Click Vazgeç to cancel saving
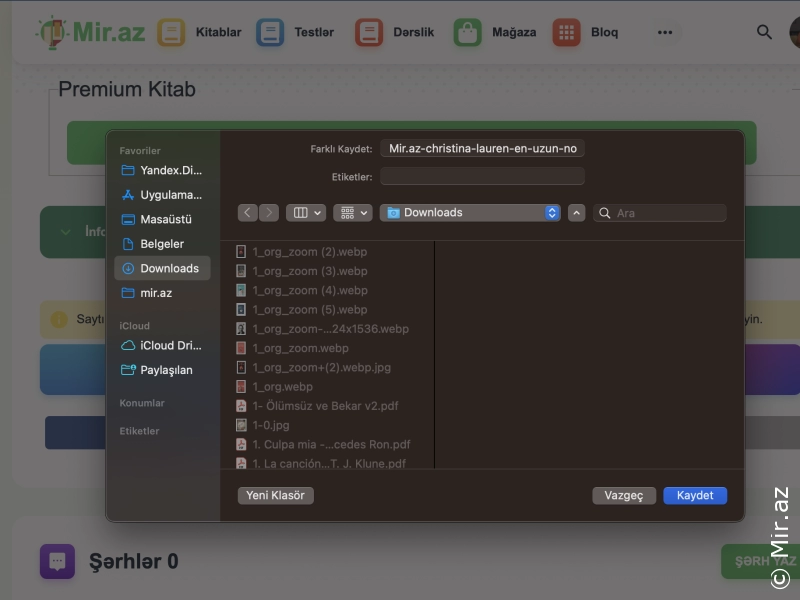The image size is (800, 600). click(x=624, y=496)
